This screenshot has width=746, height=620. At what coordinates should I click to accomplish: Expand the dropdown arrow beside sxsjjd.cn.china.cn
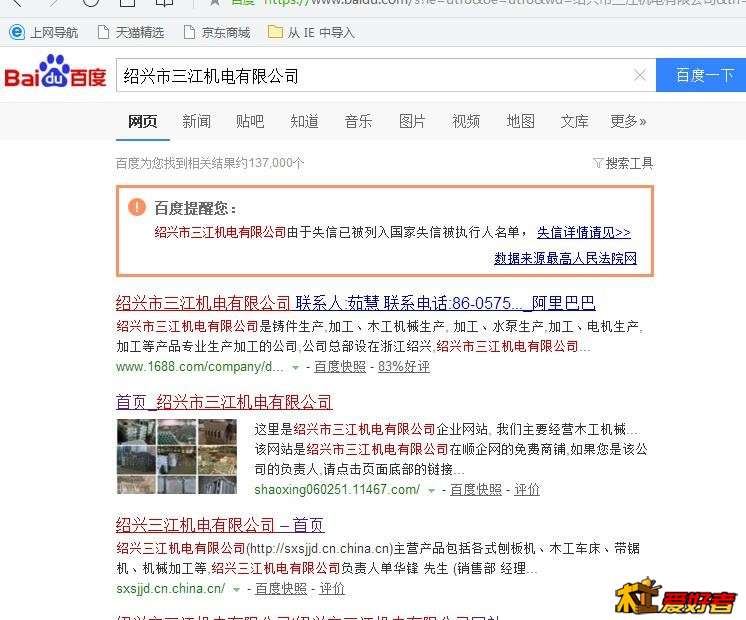click(x=236, y=590)
